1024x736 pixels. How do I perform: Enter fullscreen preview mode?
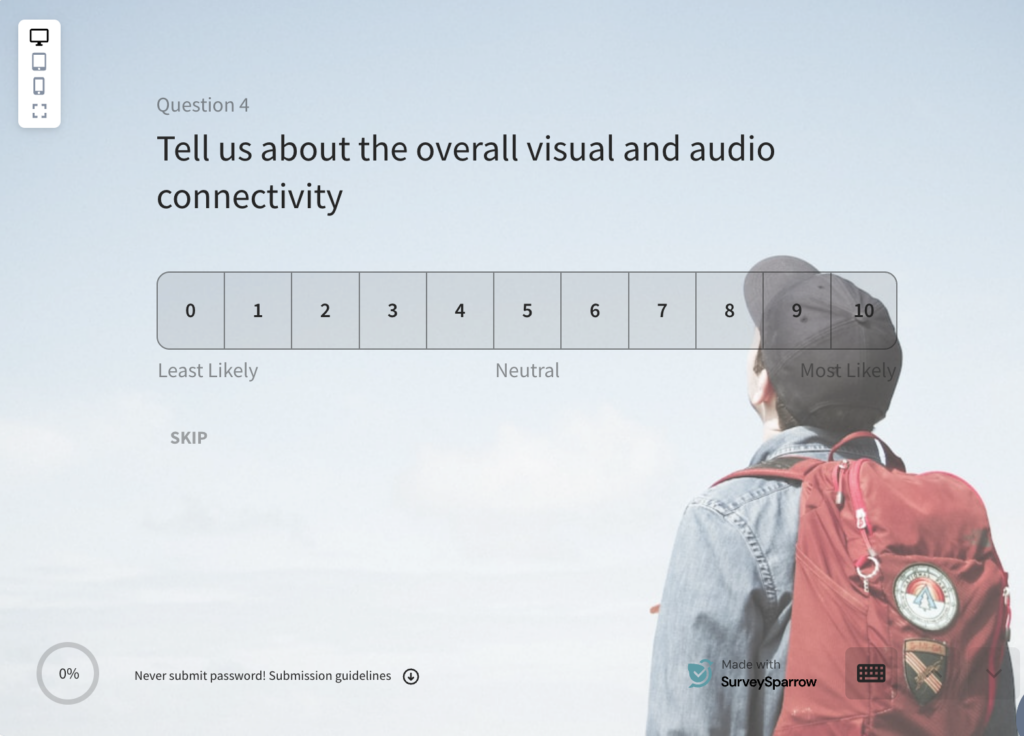pos(39,110)
